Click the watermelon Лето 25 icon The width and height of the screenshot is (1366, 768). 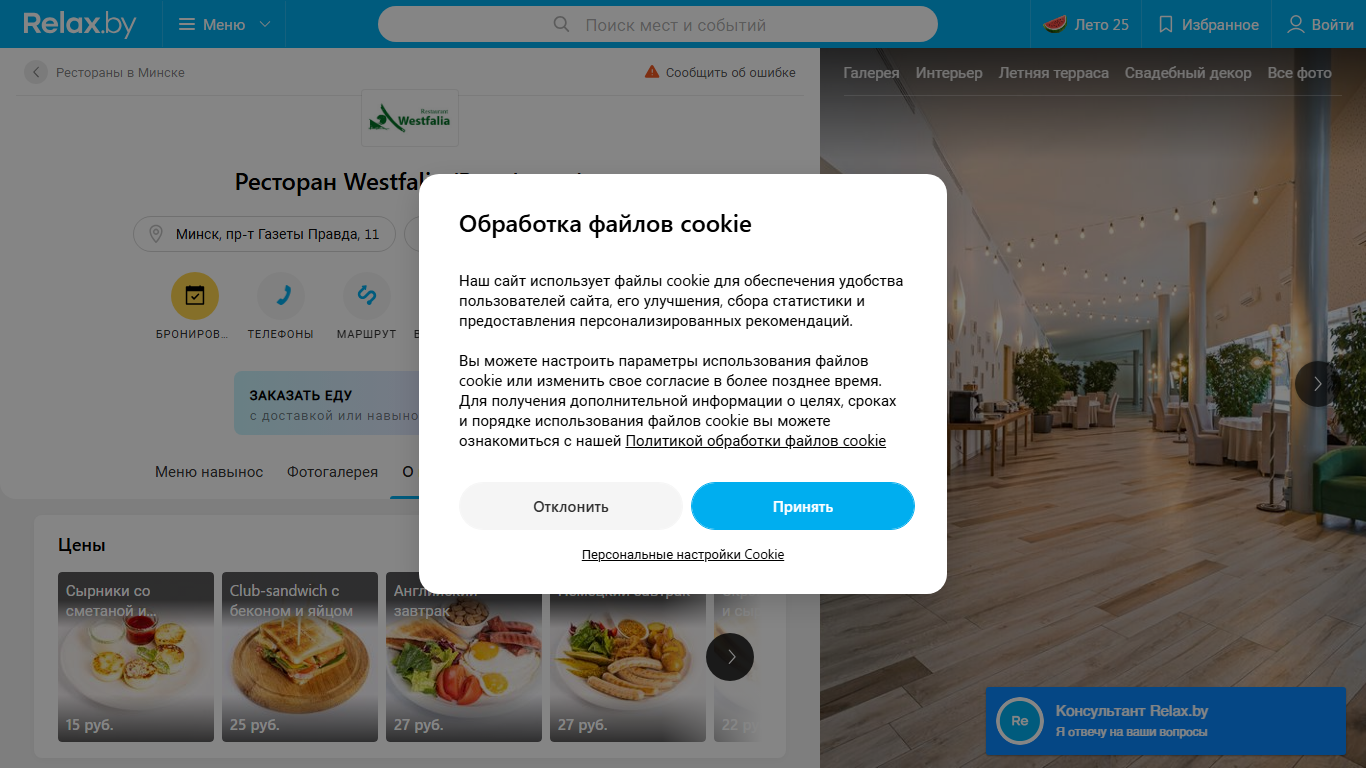coord(1055,24)
